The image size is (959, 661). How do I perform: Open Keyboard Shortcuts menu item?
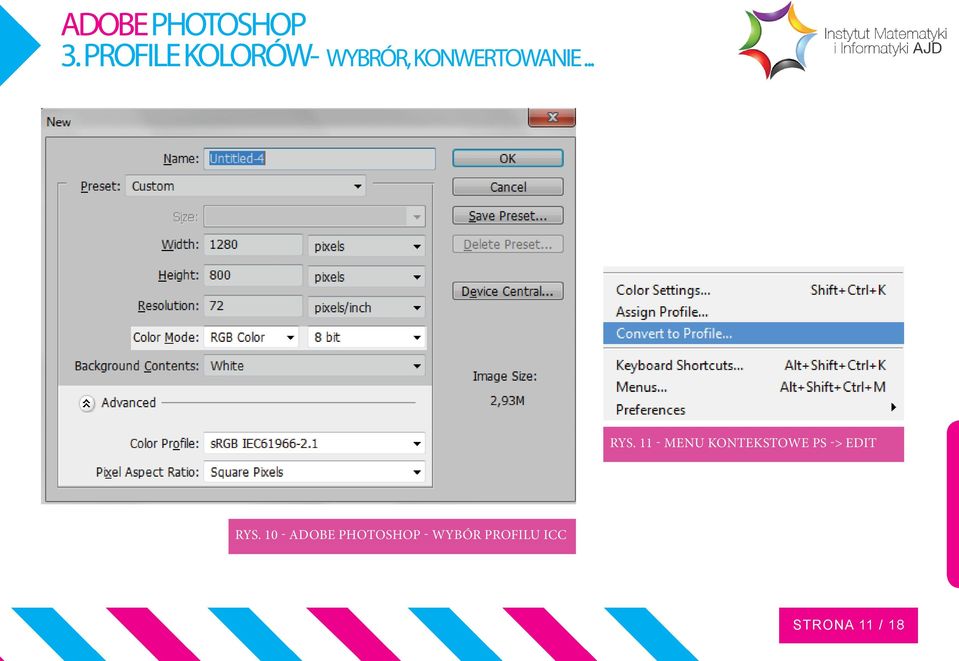pos(753,366)
